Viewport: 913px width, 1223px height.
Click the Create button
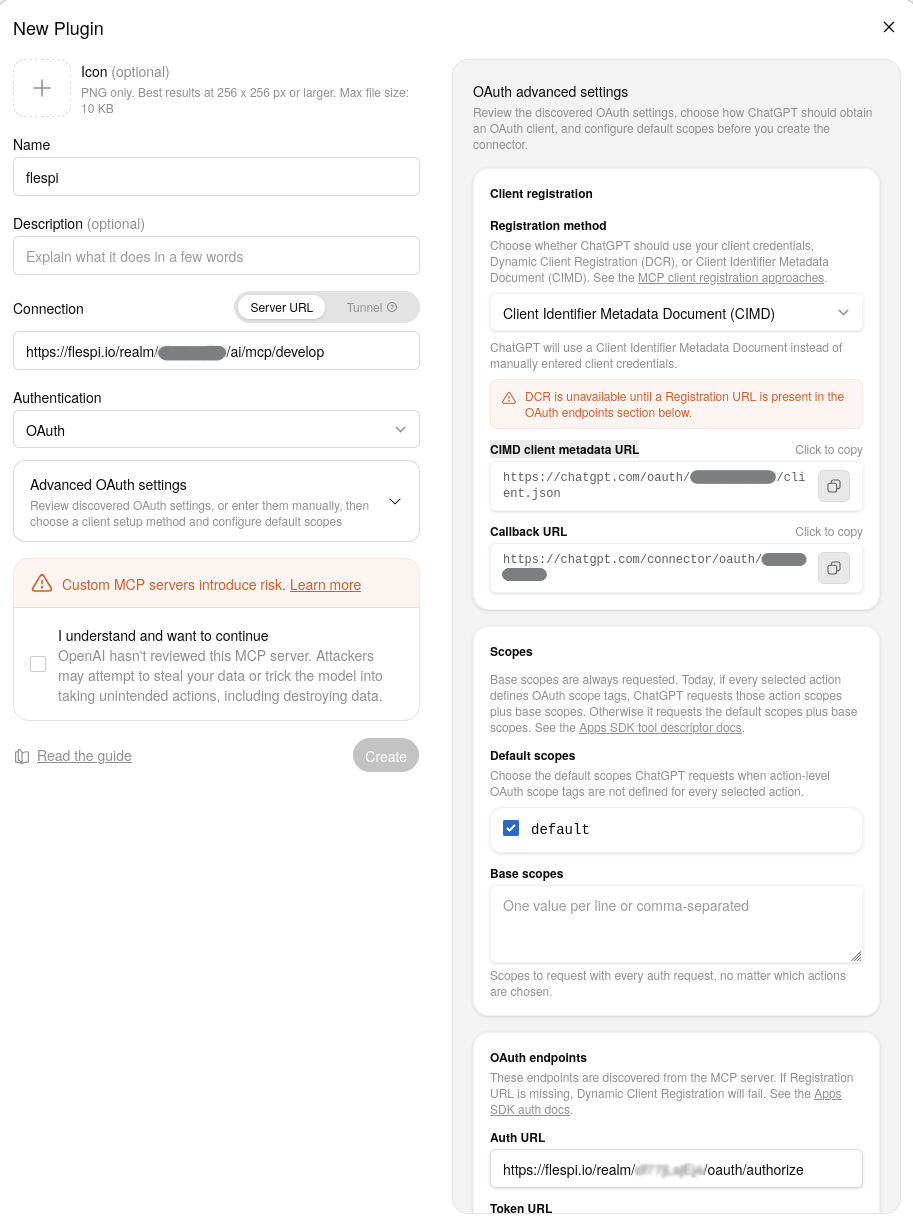[386, 756]
